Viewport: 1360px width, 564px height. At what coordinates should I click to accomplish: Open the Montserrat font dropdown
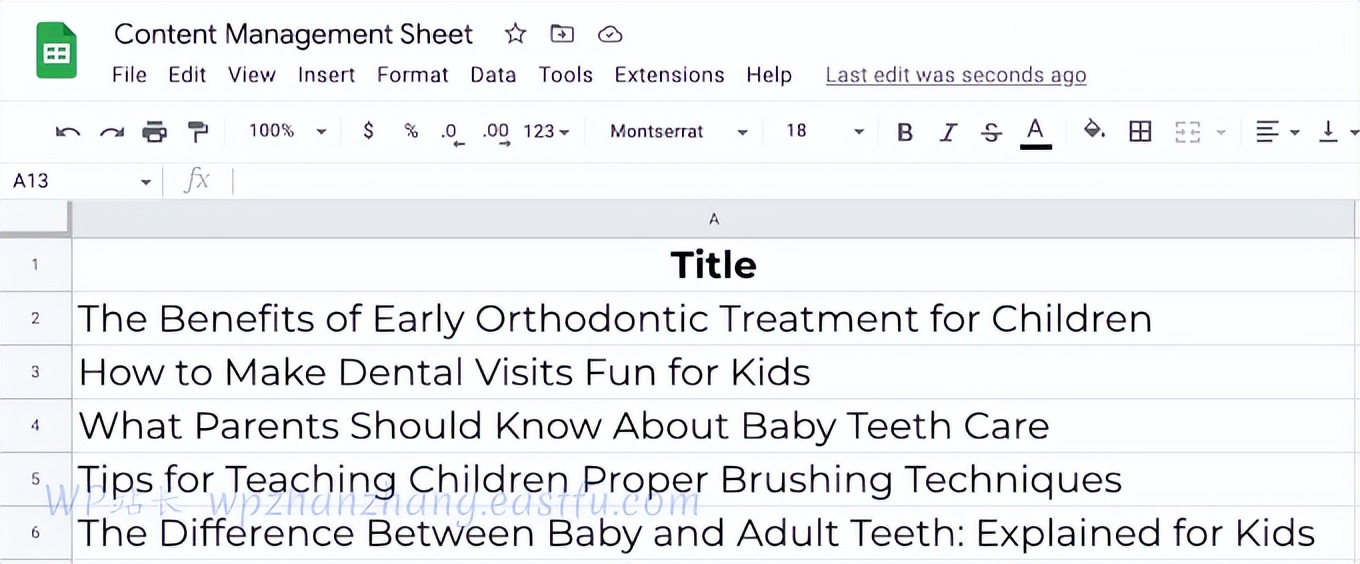click(679, 131)
